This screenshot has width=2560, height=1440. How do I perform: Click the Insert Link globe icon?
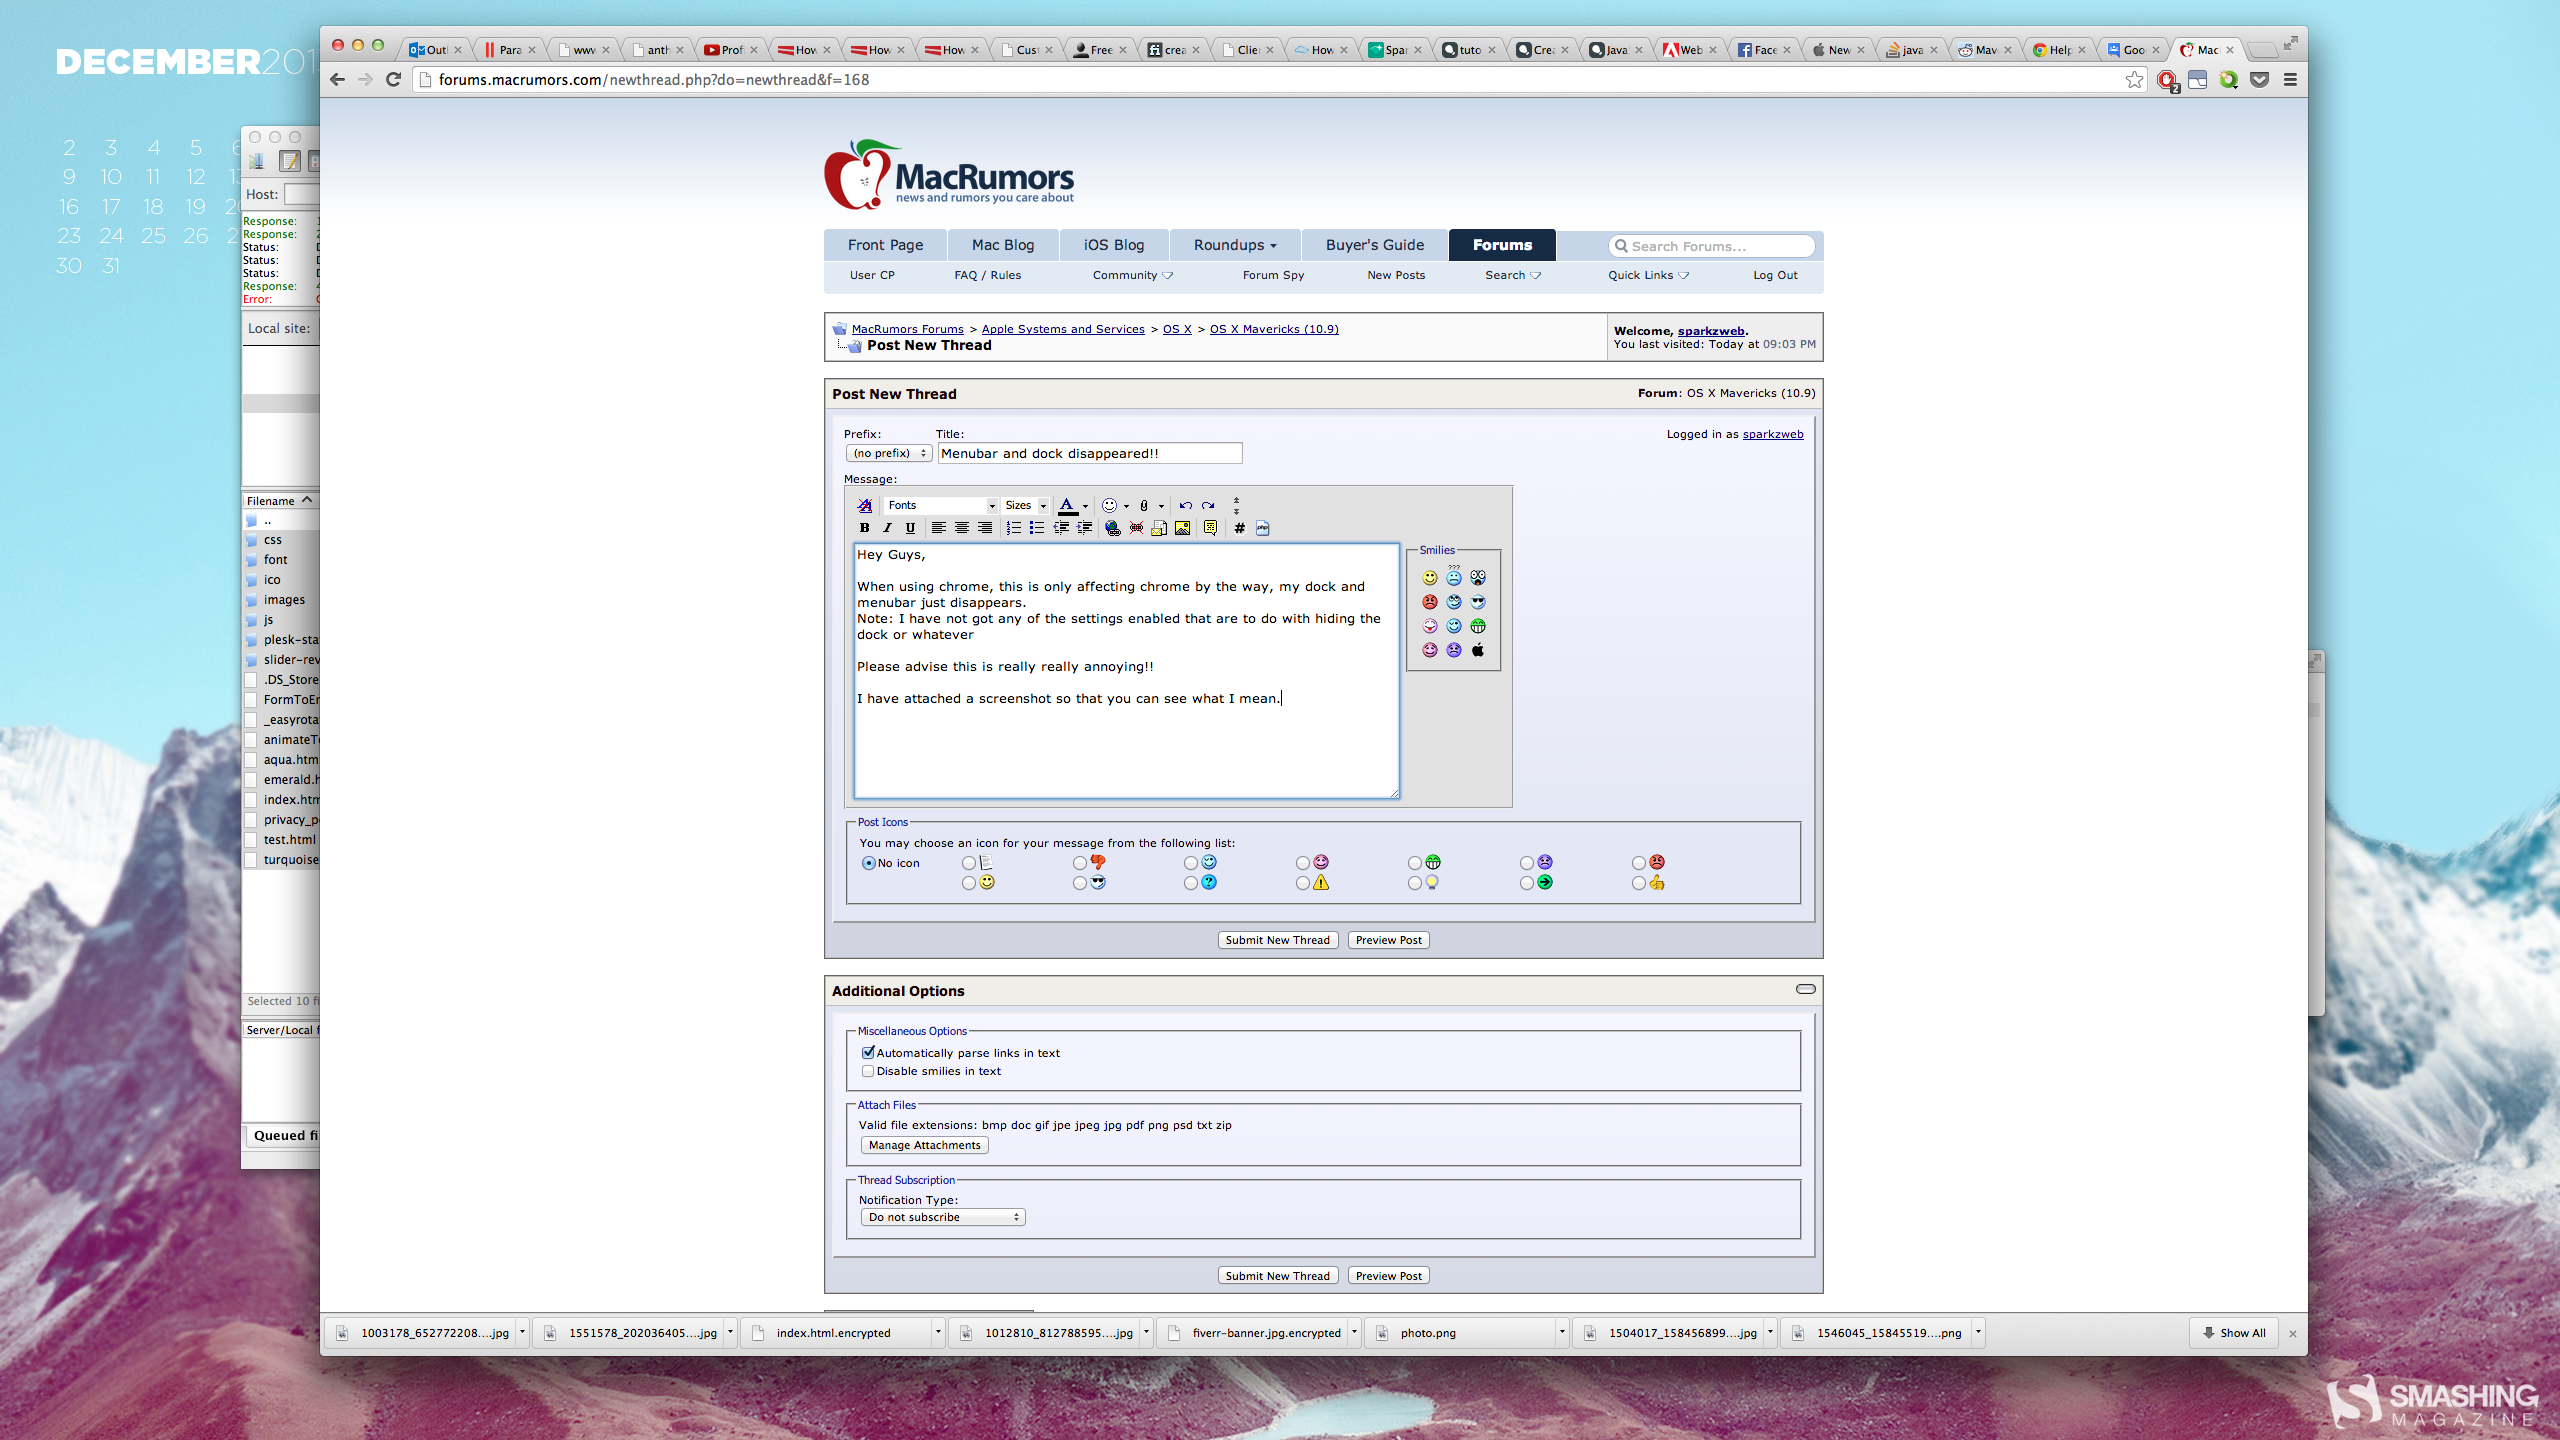[1112, 528]
